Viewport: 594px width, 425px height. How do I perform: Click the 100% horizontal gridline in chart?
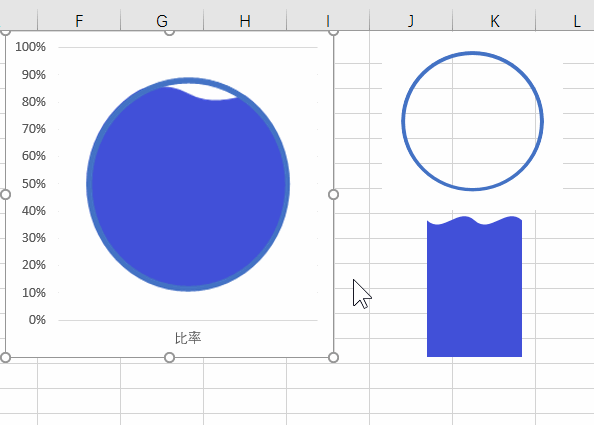tap(188, 47)
